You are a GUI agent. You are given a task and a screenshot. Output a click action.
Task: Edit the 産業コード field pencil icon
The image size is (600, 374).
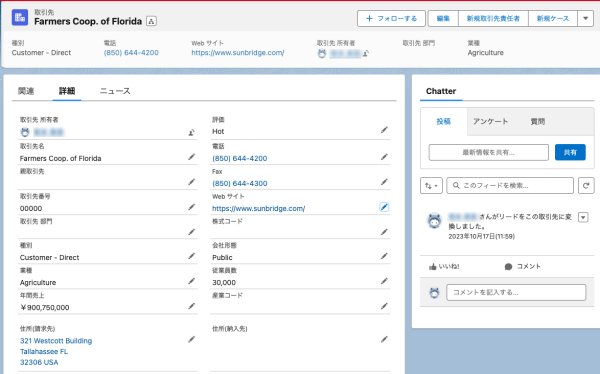[x=384, y=306]
